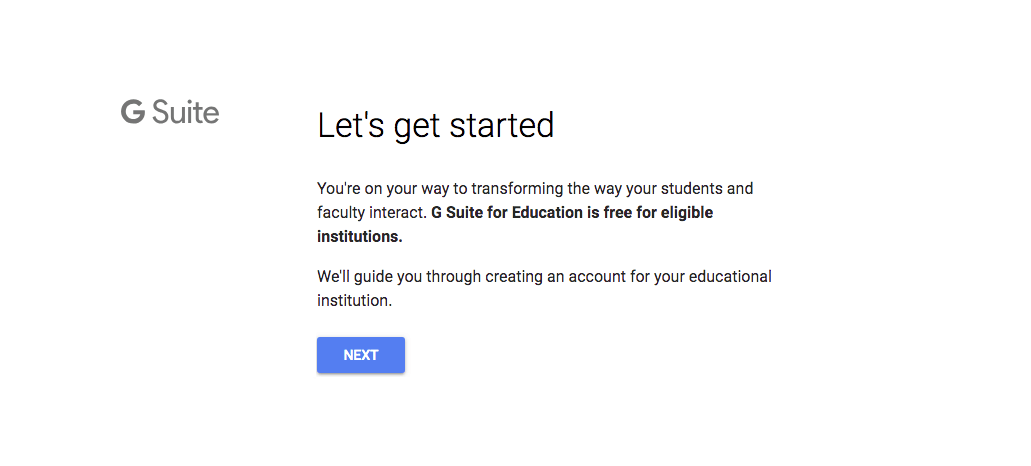The width and height of the screenshot is (1031, 466).
Task: Click the bold word institutions.
Action: [x=360, y=237]
